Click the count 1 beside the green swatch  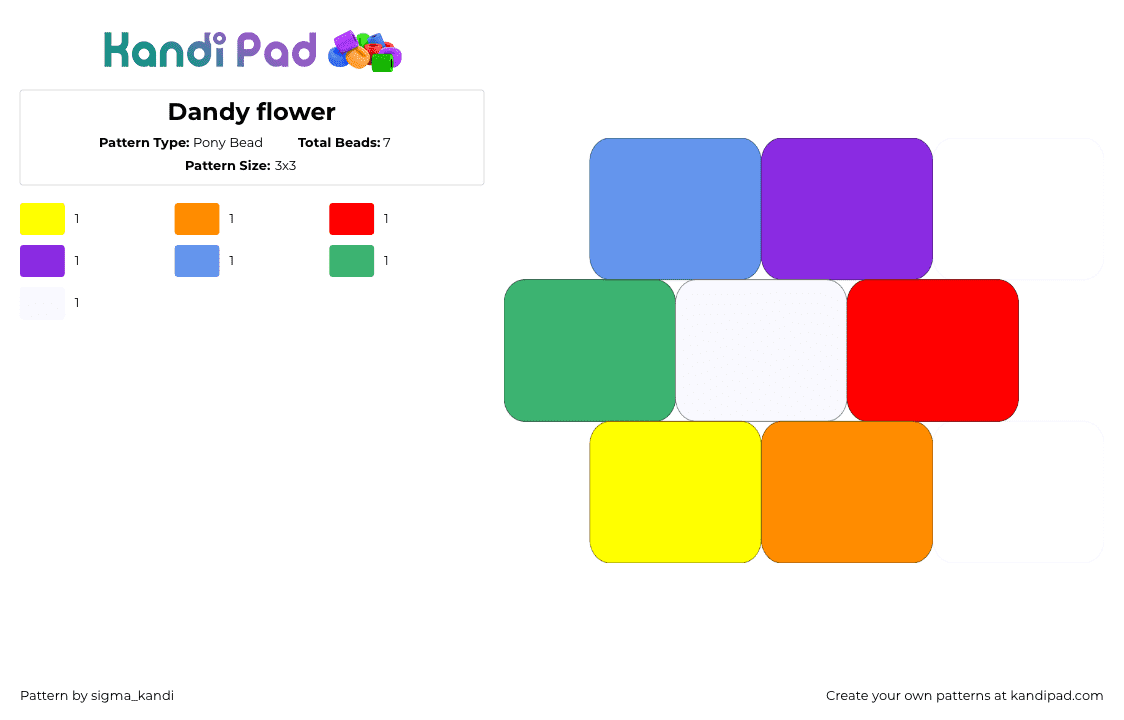(x=386, y=261)
